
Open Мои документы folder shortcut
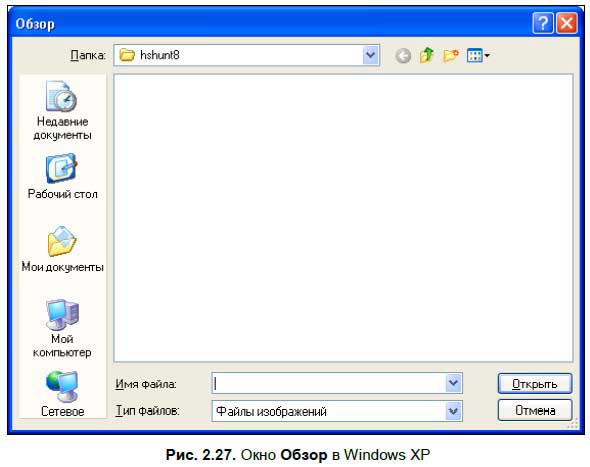62,249
